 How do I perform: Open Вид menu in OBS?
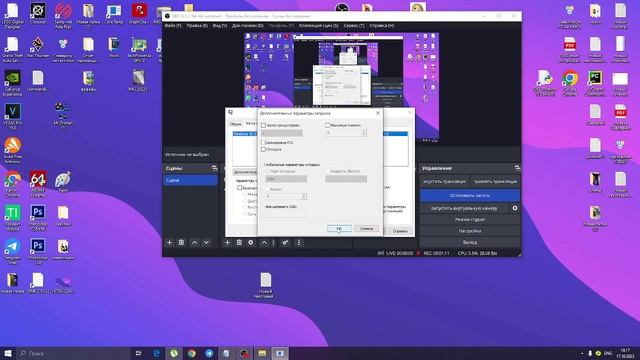220,25
